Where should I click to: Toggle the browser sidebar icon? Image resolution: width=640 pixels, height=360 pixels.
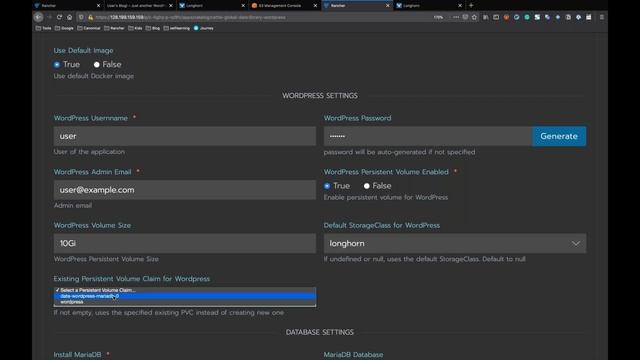tap(496, 17)
